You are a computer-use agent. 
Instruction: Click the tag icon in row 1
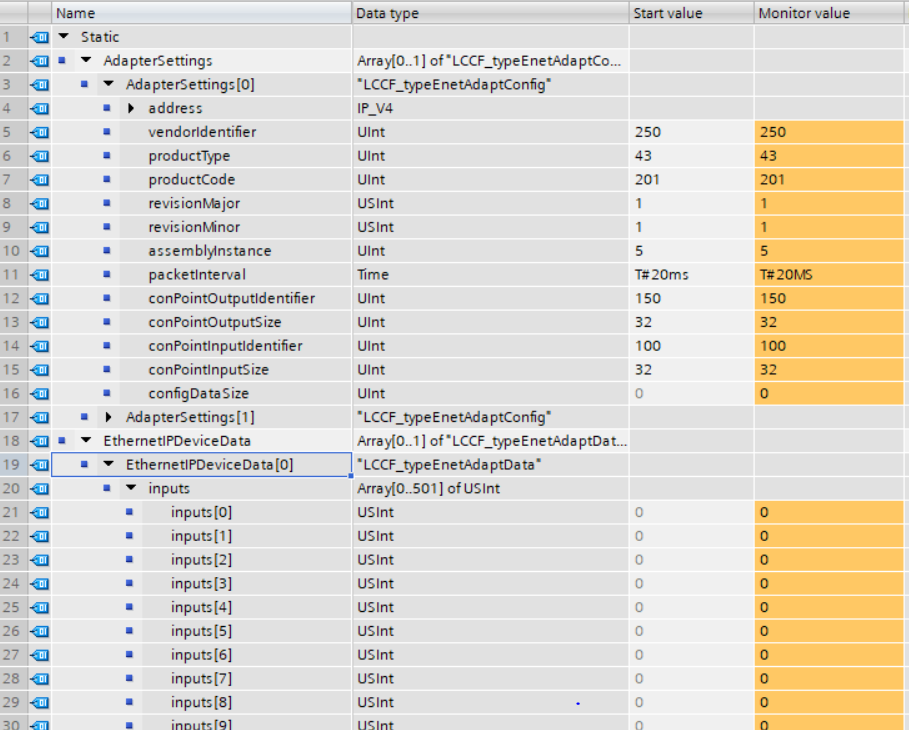[x=40, y=37]
